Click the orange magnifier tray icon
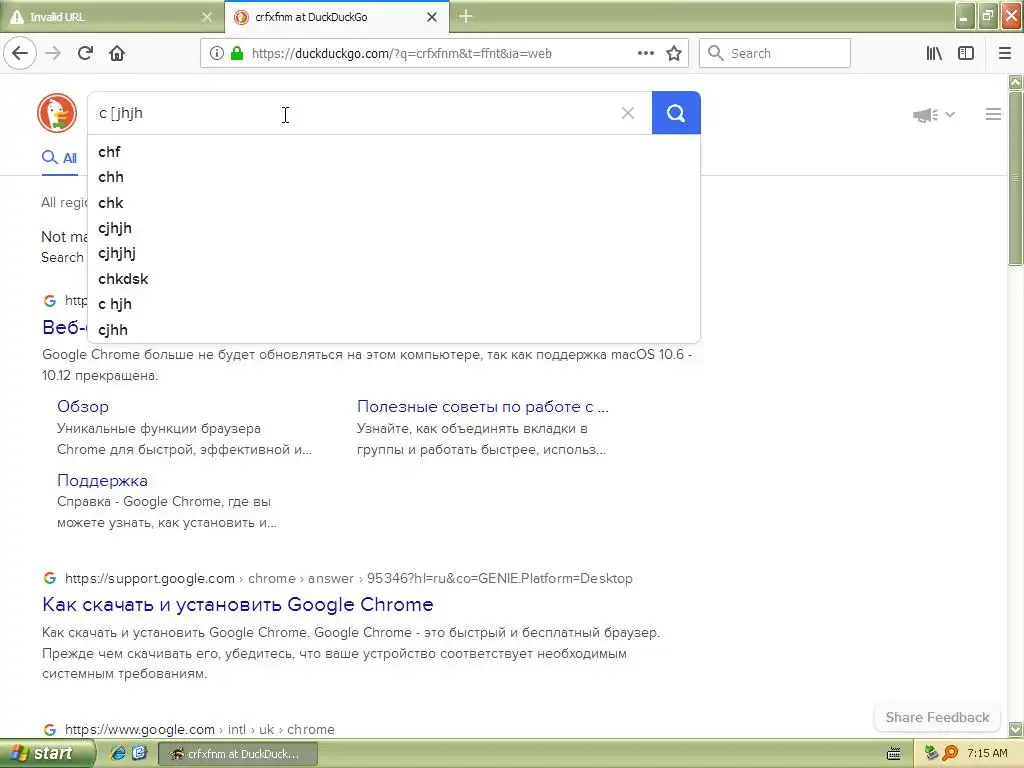The width and height of the screenshot is (1024, 768). [x=950, y=754]
